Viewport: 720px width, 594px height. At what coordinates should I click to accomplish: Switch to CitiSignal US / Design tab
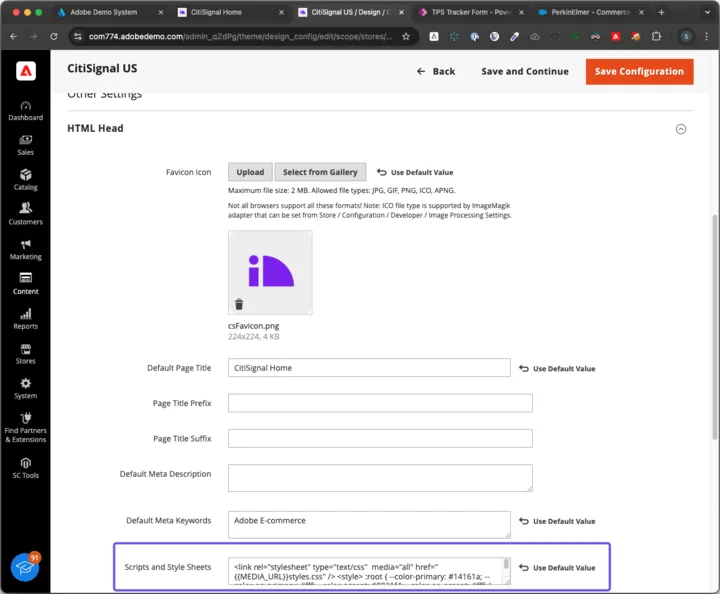pyautogui.click(x=350, y=12)
